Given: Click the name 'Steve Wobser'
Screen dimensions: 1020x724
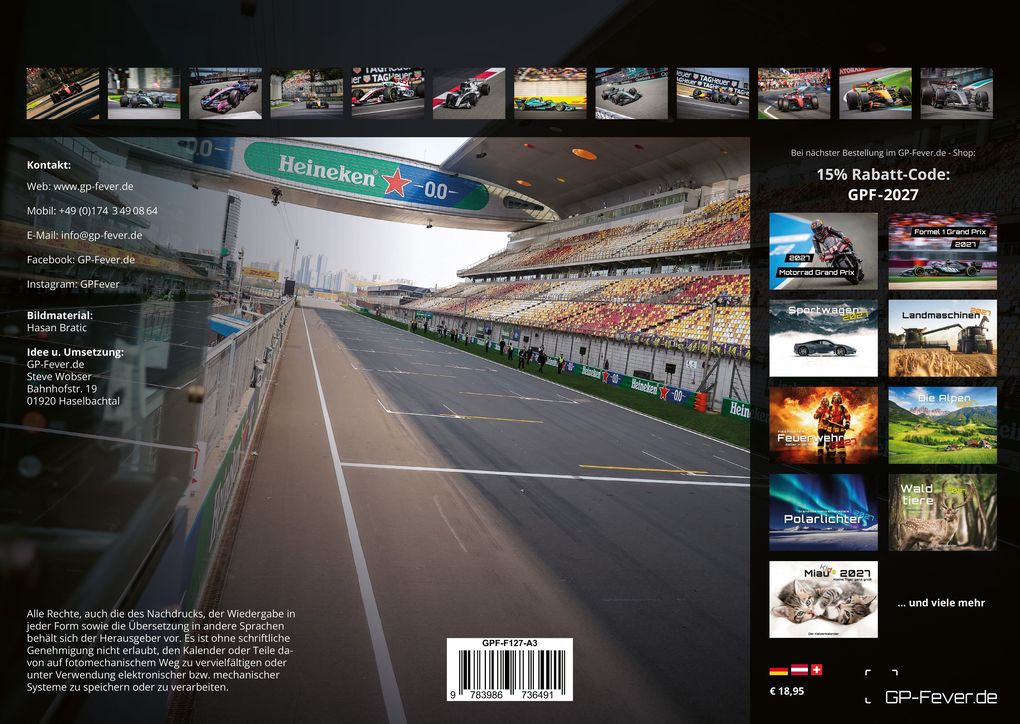Looking at the screenshot, I should point(59,377).
